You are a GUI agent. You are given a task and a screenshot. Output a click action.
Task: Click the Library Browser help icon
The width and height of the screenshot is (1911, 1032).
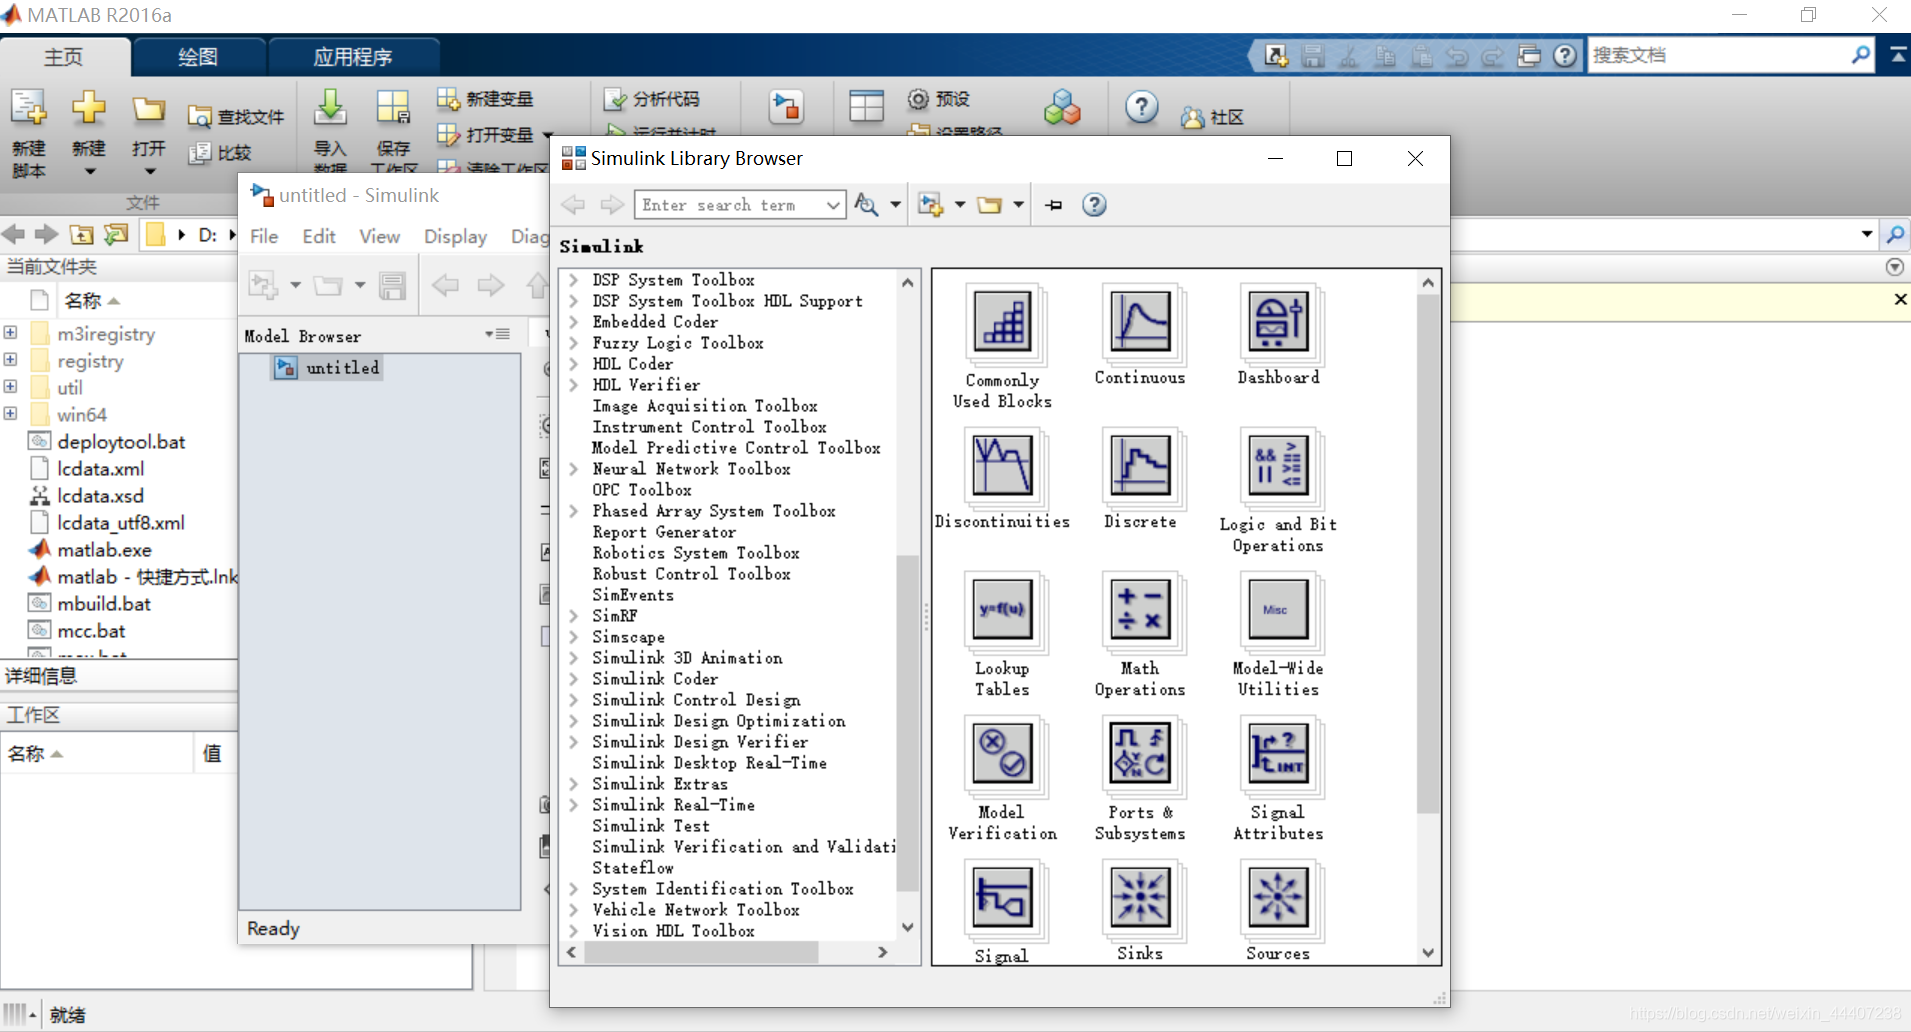pos(1095,205)
